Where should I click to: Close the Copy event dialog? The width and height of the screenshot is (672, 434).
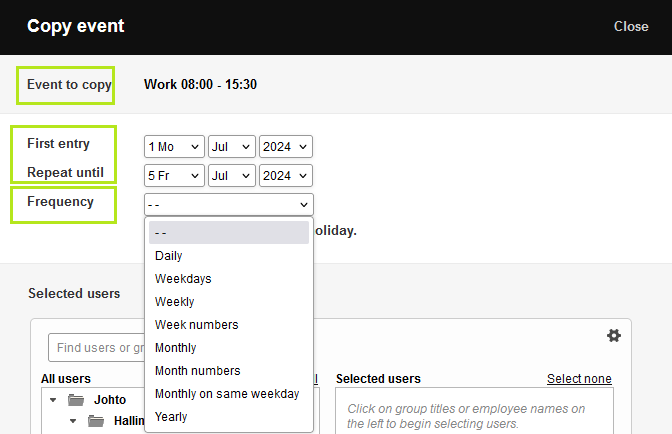tap(631, 27)
